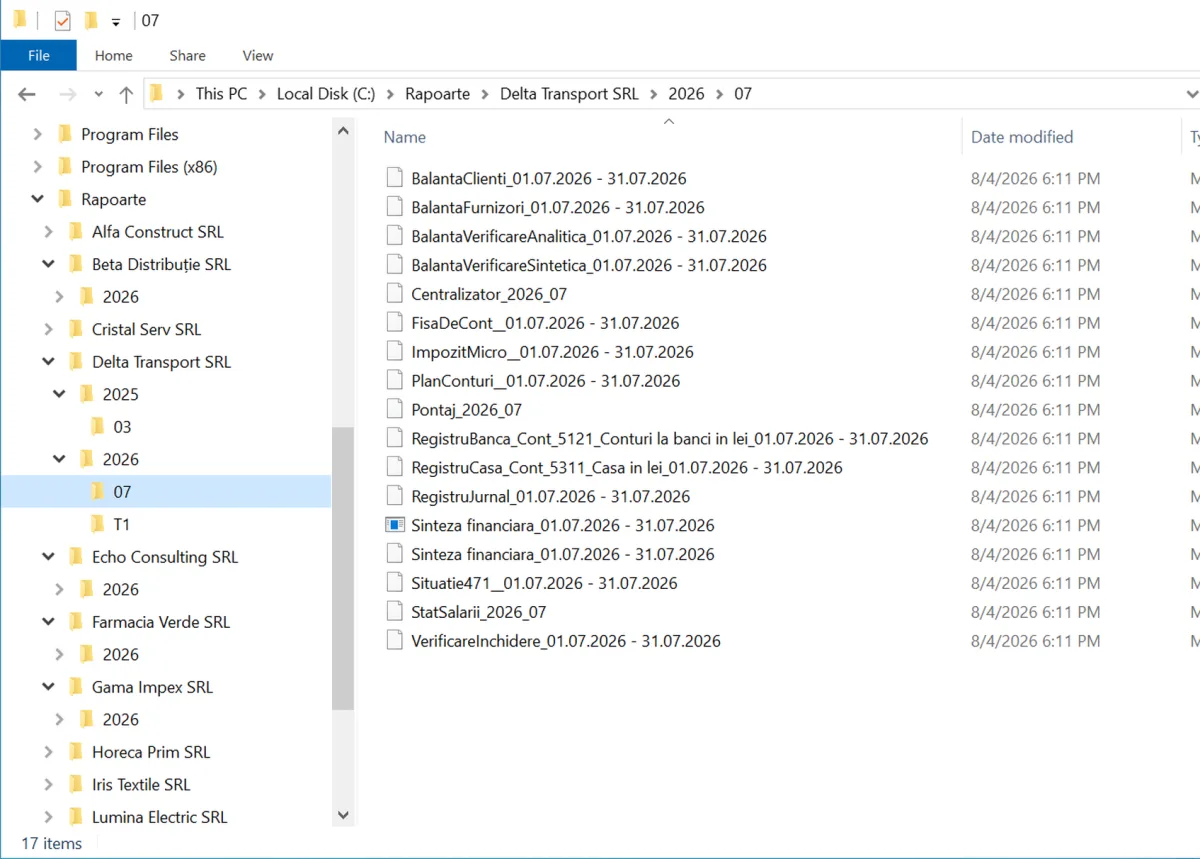This screenshot has height=859, width=1200.
Task: Click the Centralizator_2026_07 file icon
Action: pyautogui.click(x=394, y=294)
